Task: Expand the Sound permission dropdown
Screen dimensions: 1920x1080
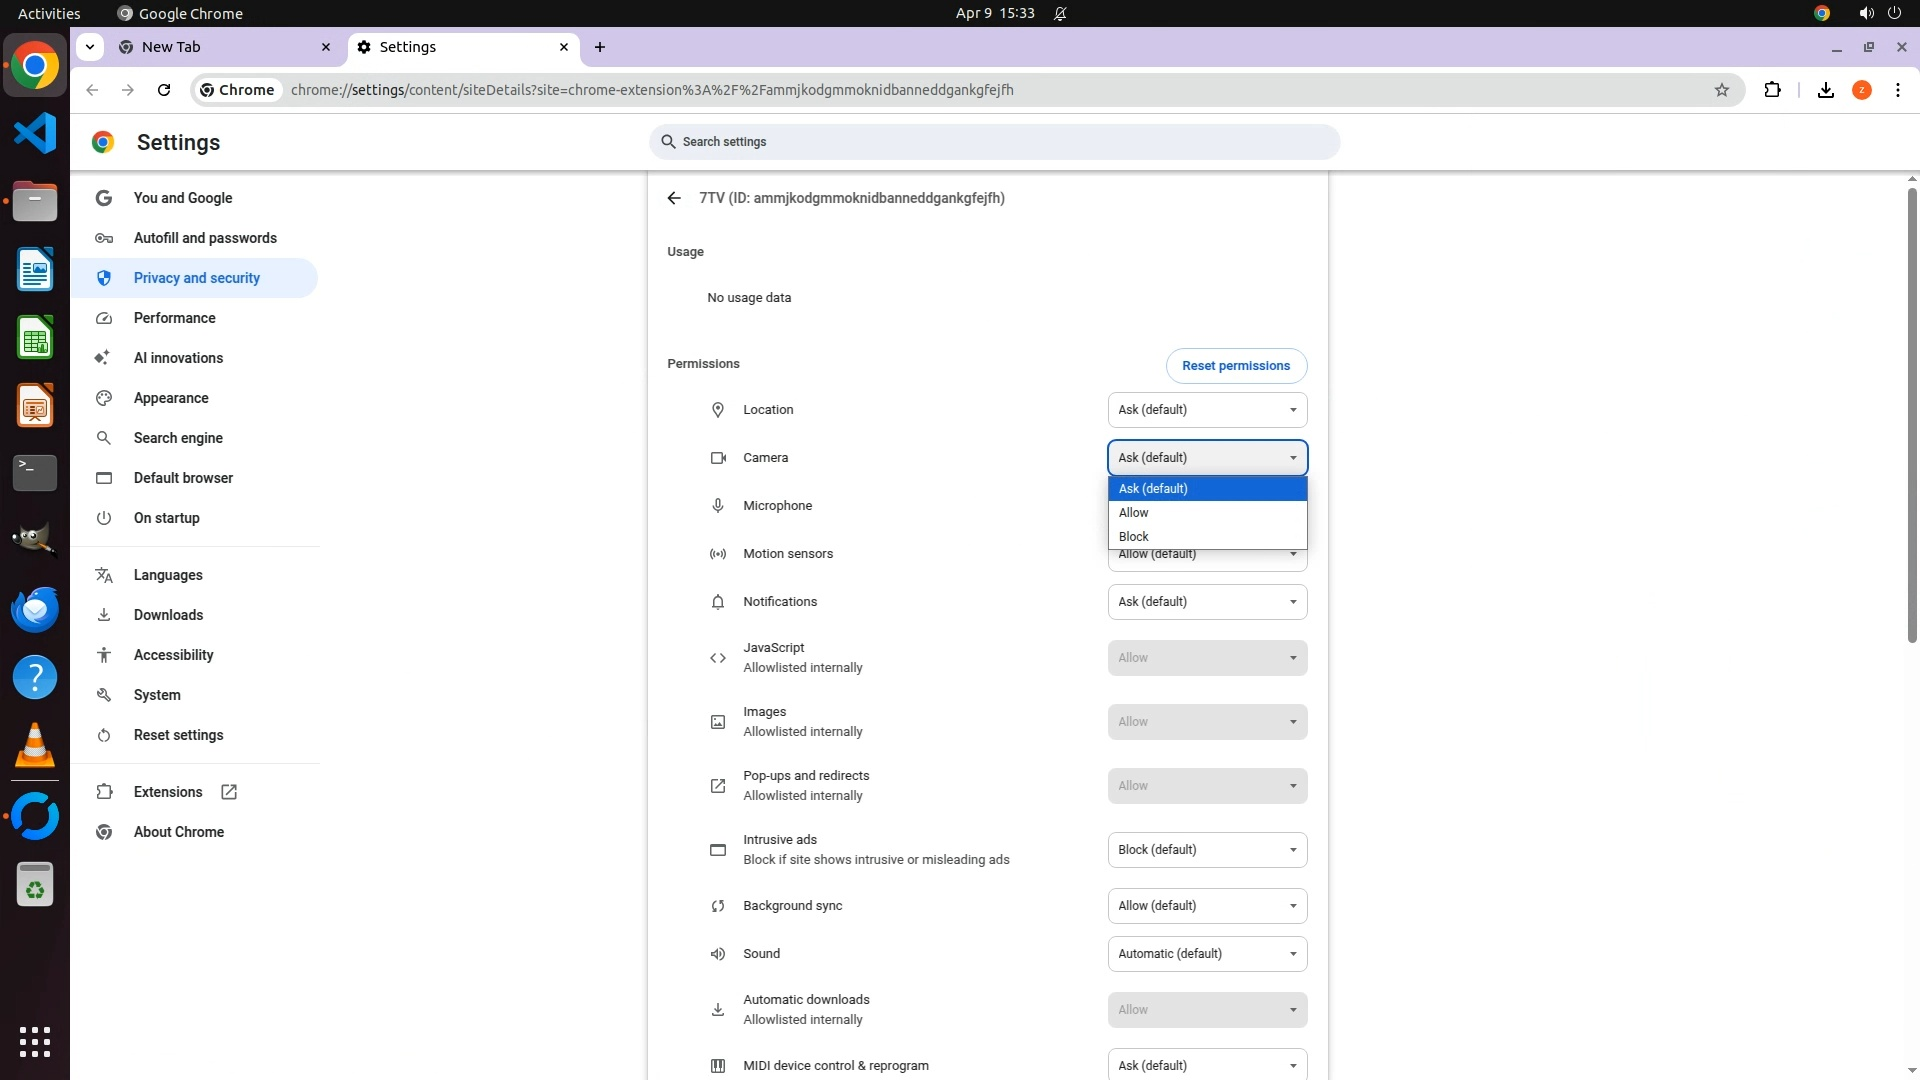Action: 1206,954
